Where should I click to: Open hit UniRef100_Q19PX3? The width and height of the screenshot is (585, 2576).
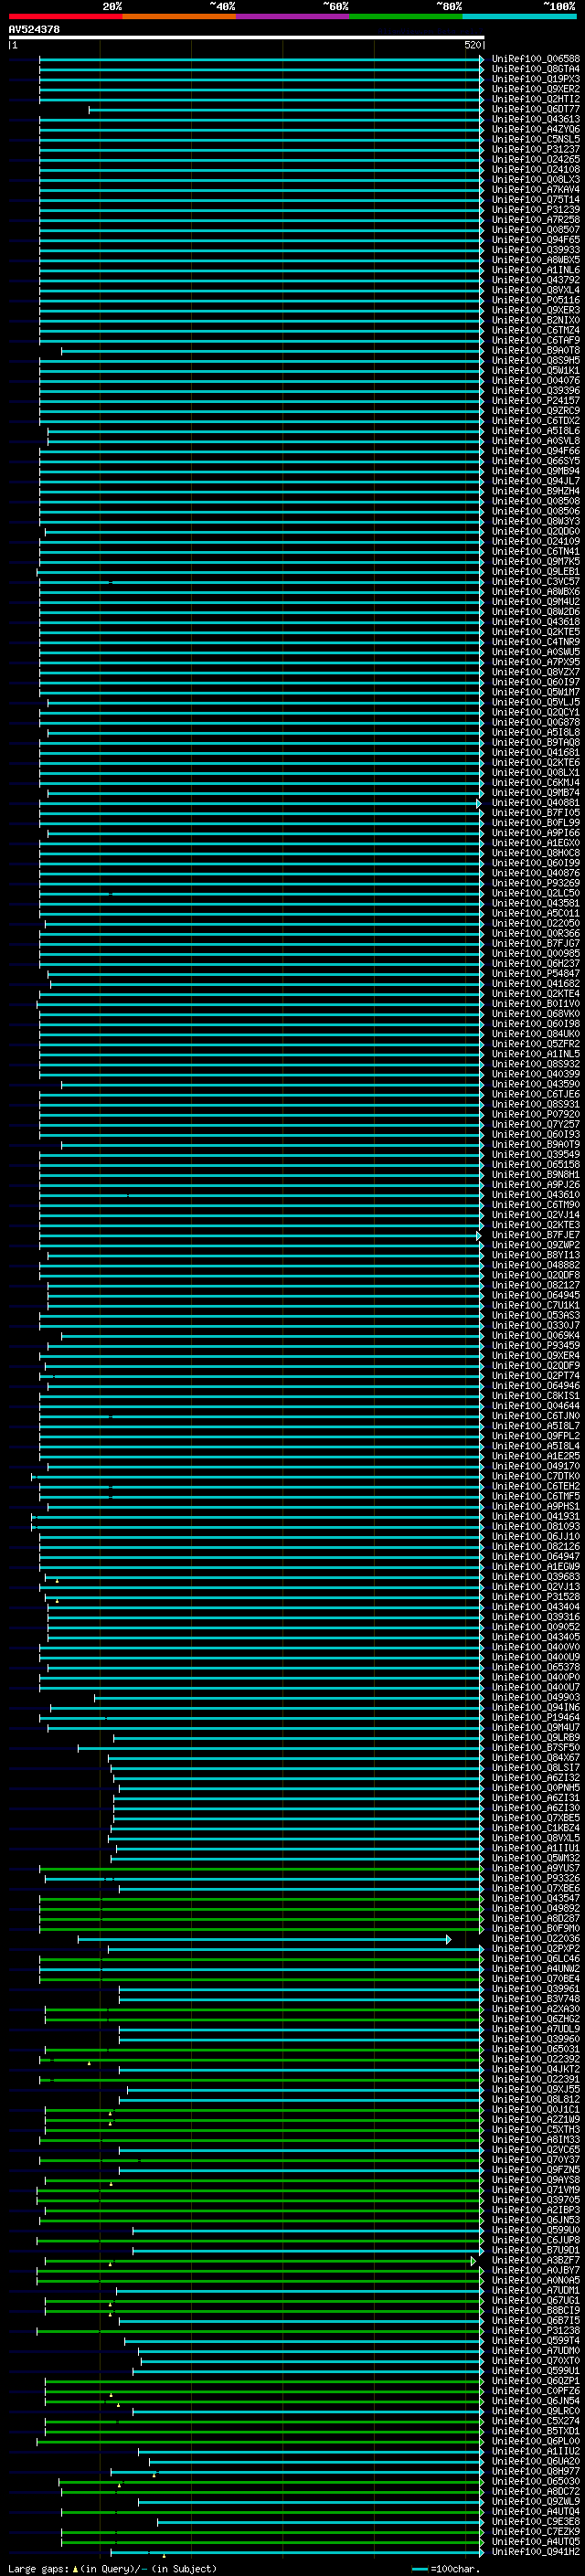(x=536, y=79)
